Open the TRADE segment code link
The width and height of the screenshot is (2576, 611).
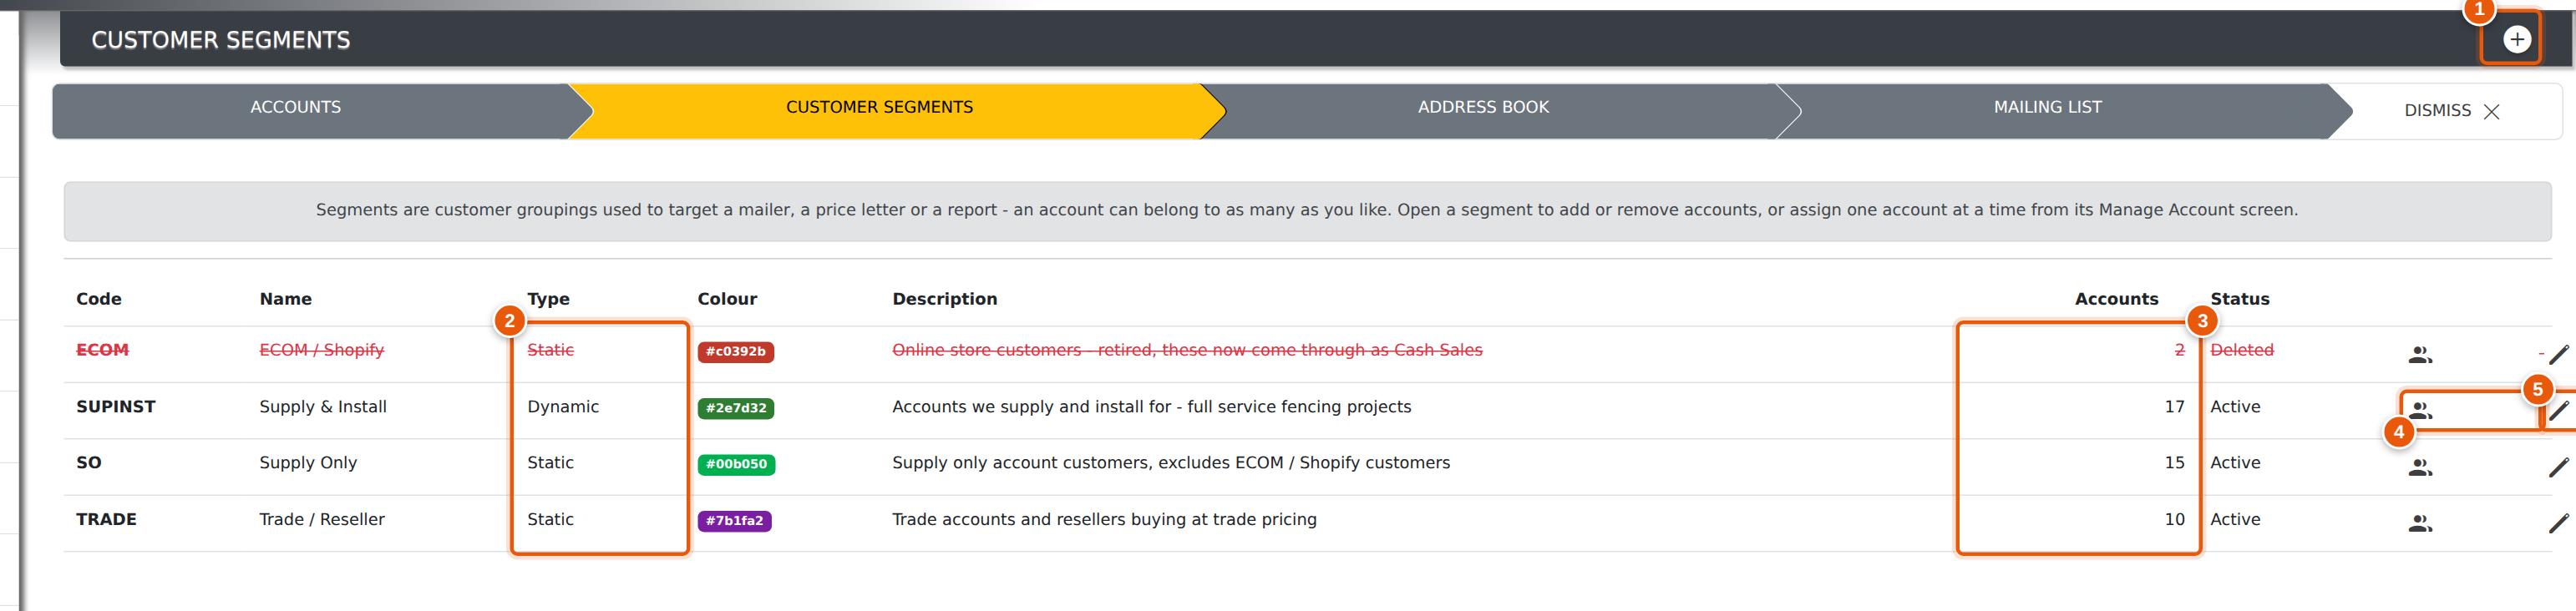106,520
